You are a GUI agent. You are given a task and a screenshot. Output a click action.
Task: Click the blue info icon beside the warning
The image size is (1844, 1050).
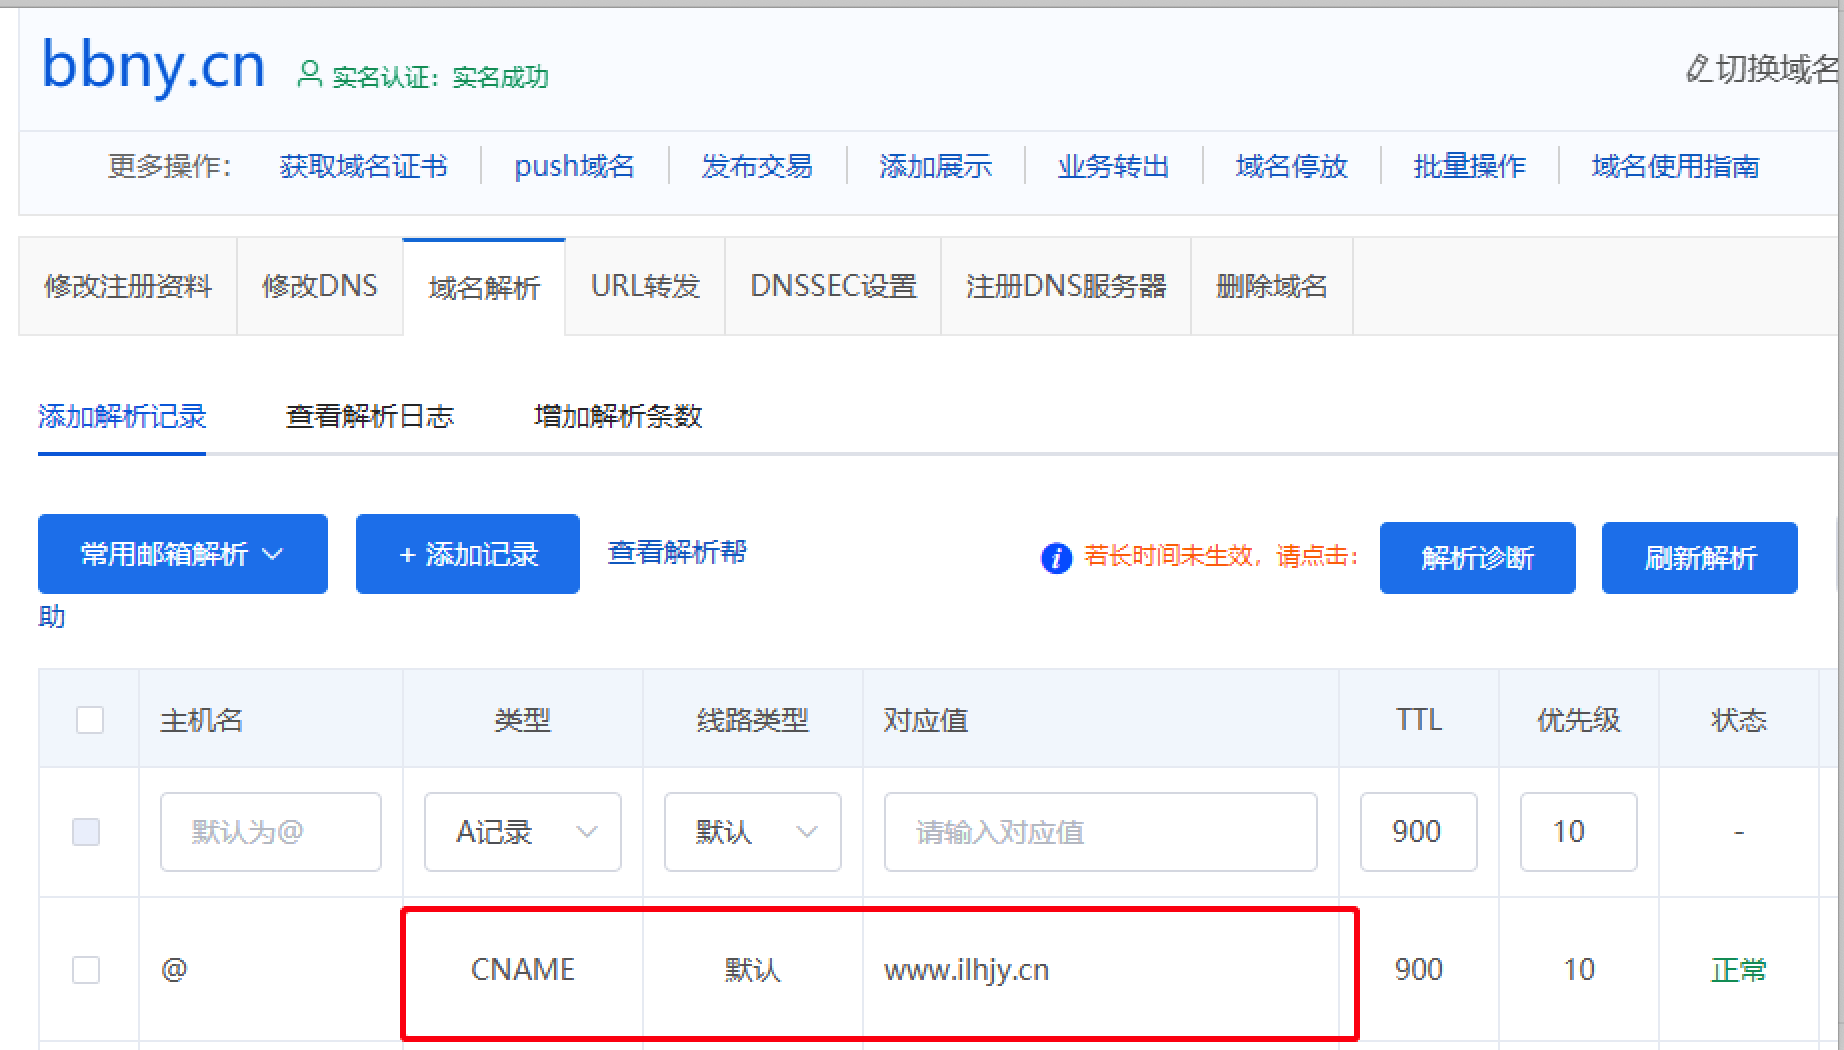click(1056, 557)
